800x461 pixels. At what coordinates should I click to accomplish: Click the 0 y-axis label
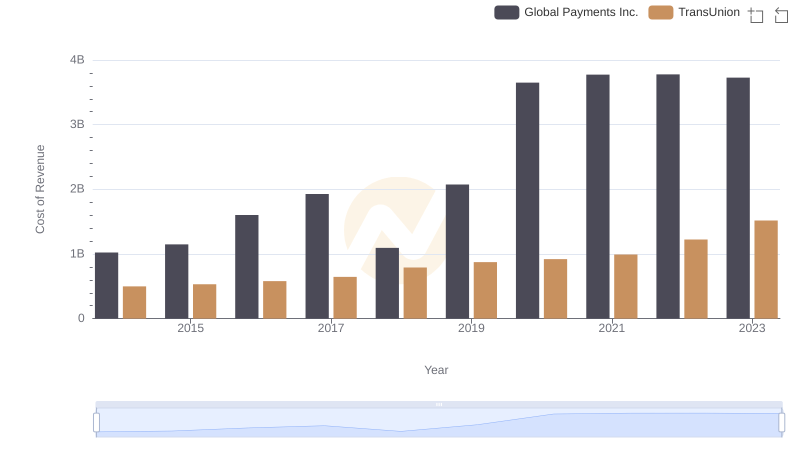click(81, 318)
